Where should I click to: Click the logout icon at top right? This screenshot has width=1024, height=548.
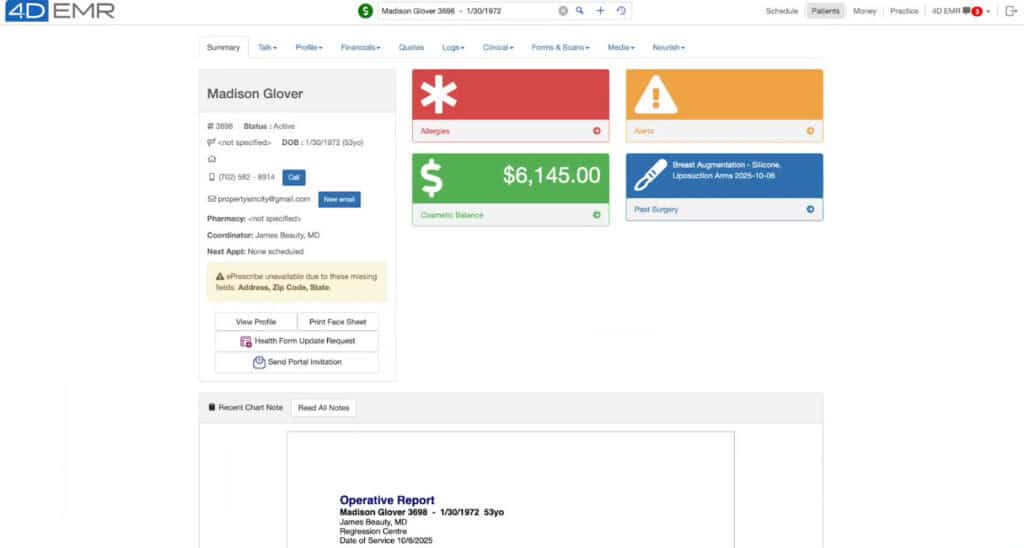pos(1010,11)
